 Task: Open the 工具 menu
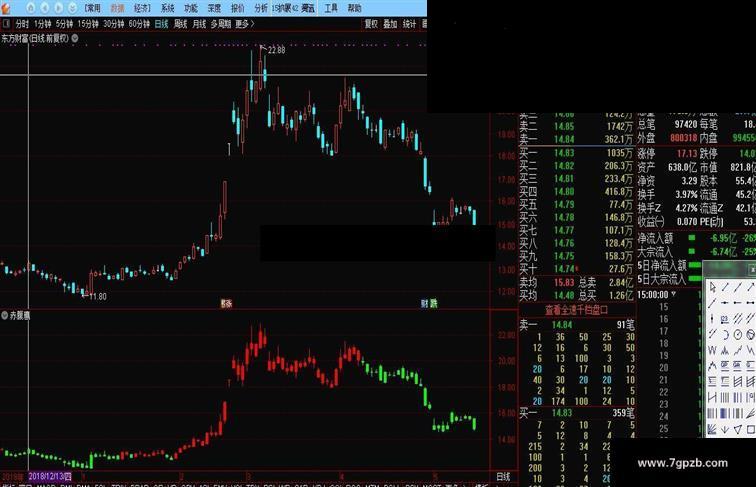point(331,8)
